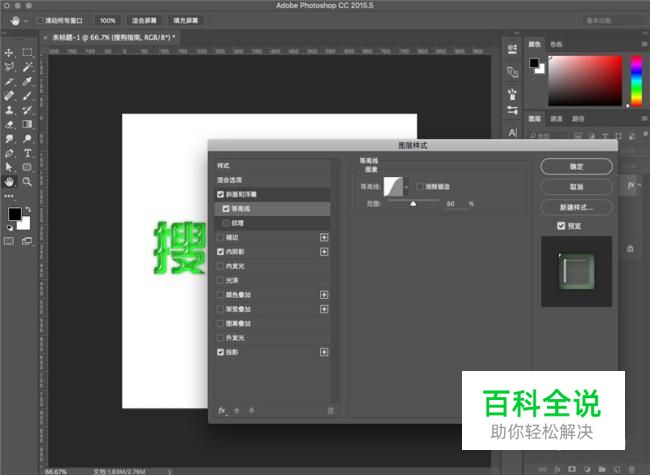Select the Zoom magnifier tool

(27, 182)
